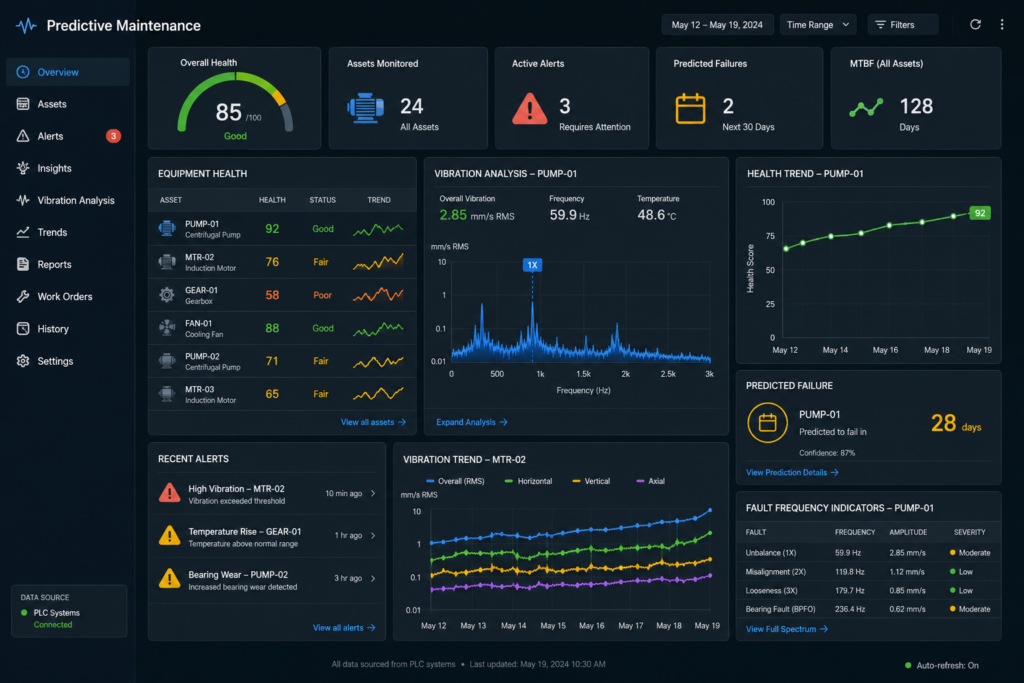Click the circular calendar icon in Predicted Failure
Screen dimensions: 1024x683
[x=767, y=422]
